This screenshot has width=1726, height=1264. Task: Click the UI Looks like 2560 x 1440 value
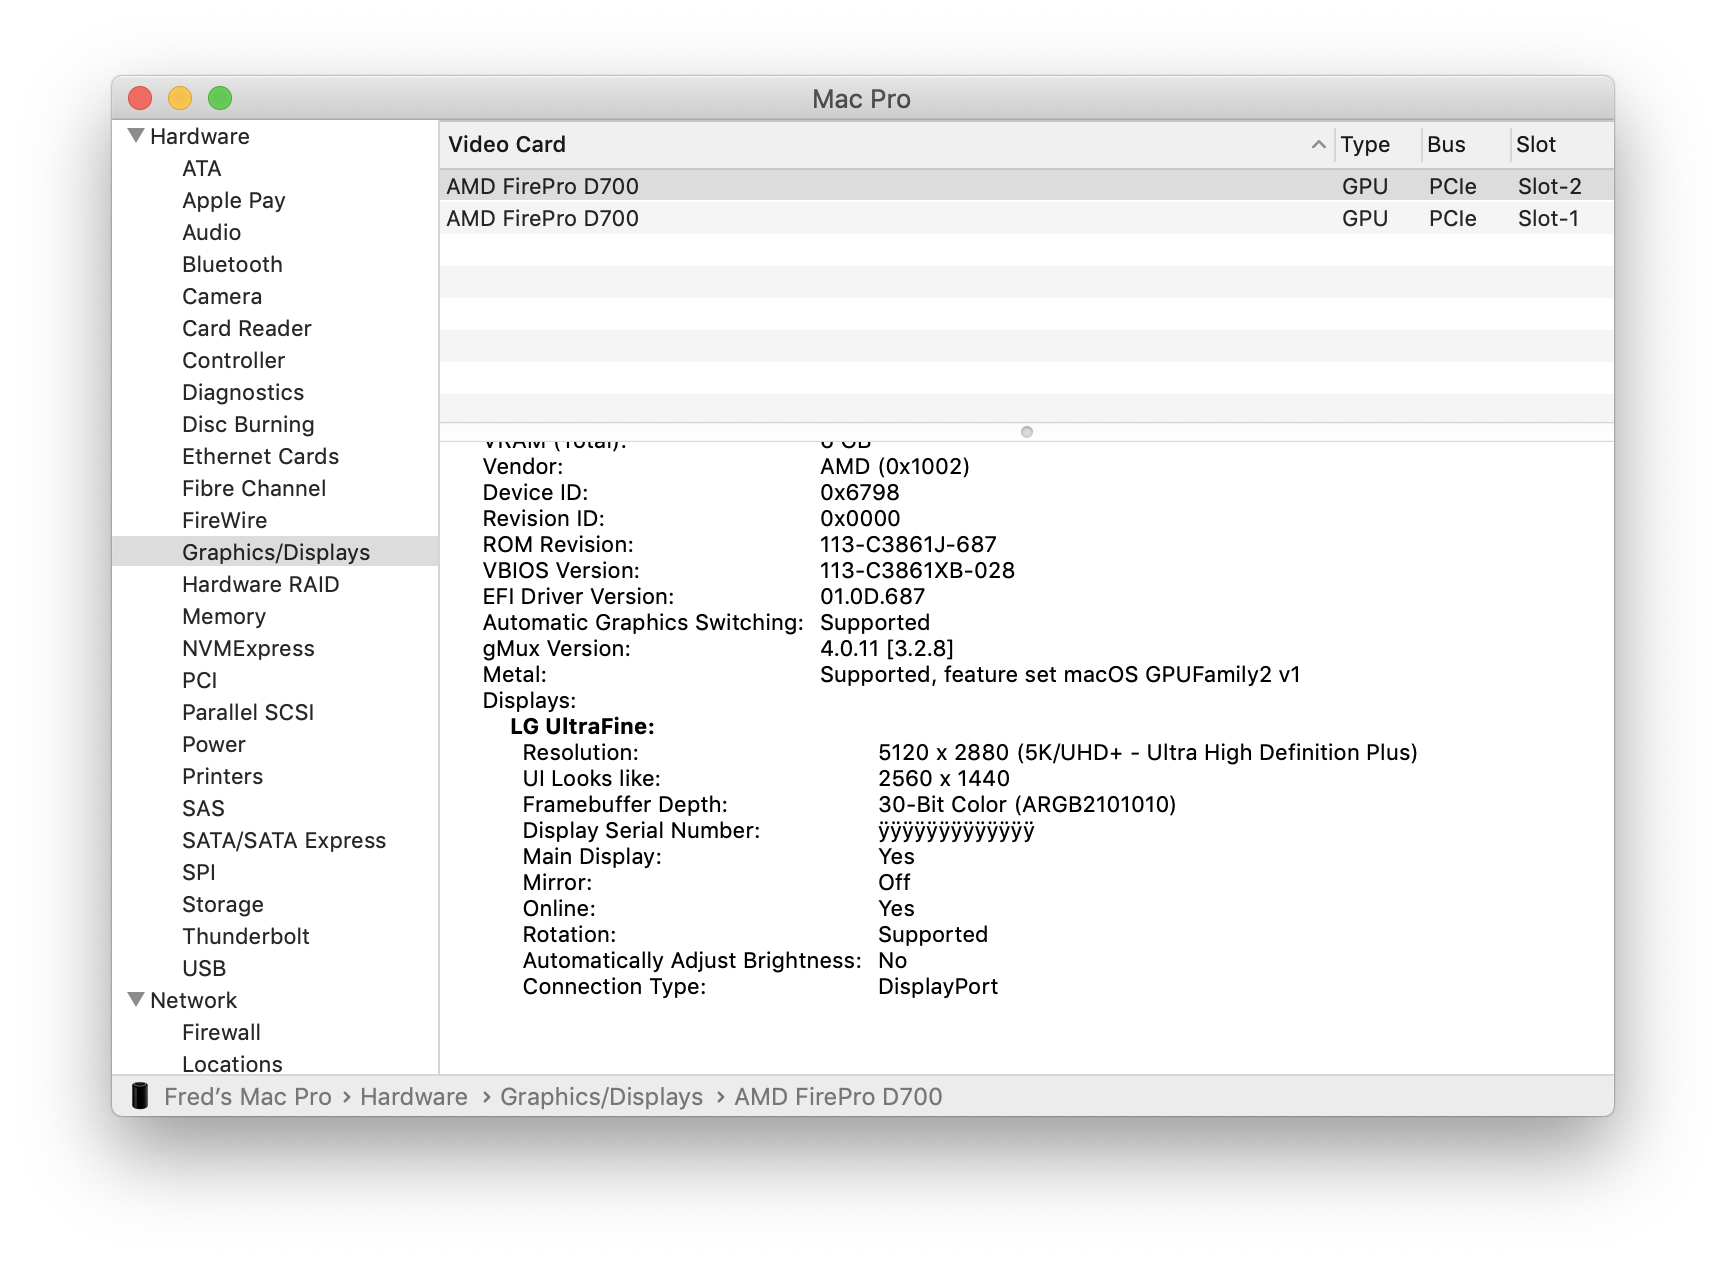944,778
